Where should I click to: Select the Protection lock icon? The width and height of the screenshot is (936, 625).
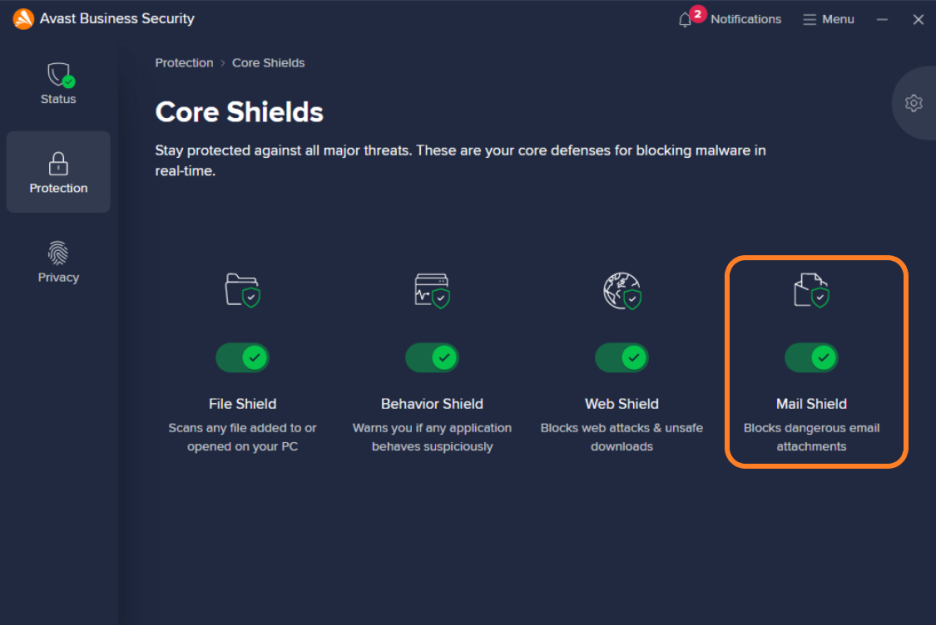[x=58, y=164]
